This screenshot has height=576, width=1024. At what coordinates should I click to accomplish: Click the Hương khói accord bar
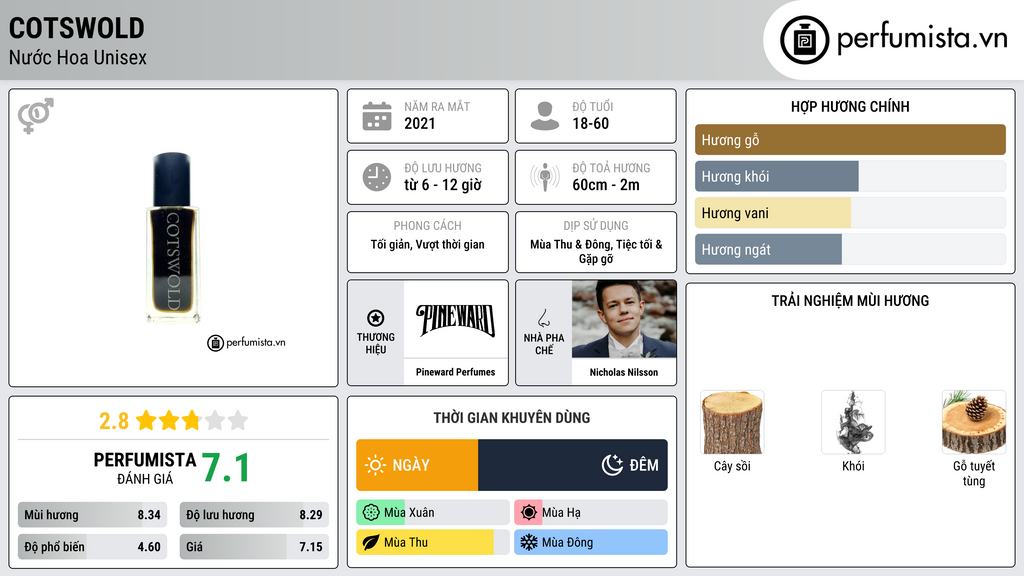tap(850, 176)
